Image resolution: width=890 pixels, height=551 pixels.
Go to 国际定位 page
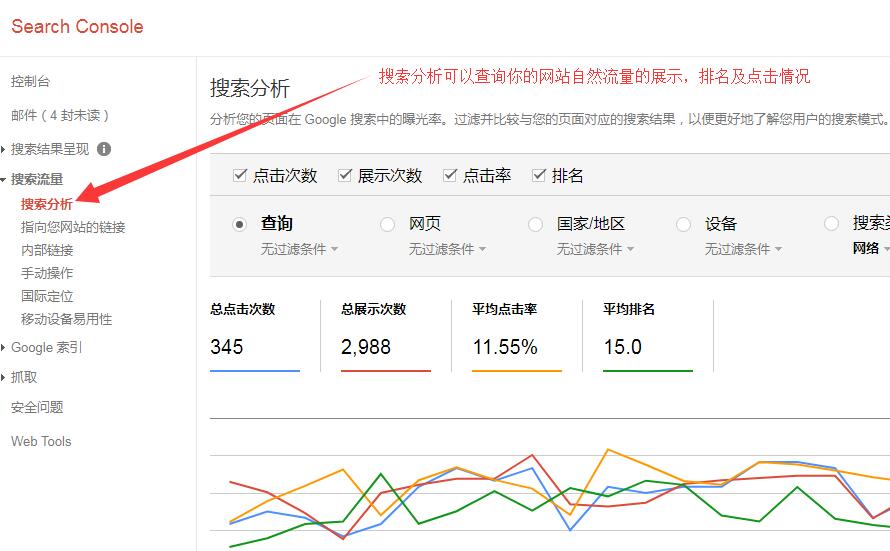[47, 296]
